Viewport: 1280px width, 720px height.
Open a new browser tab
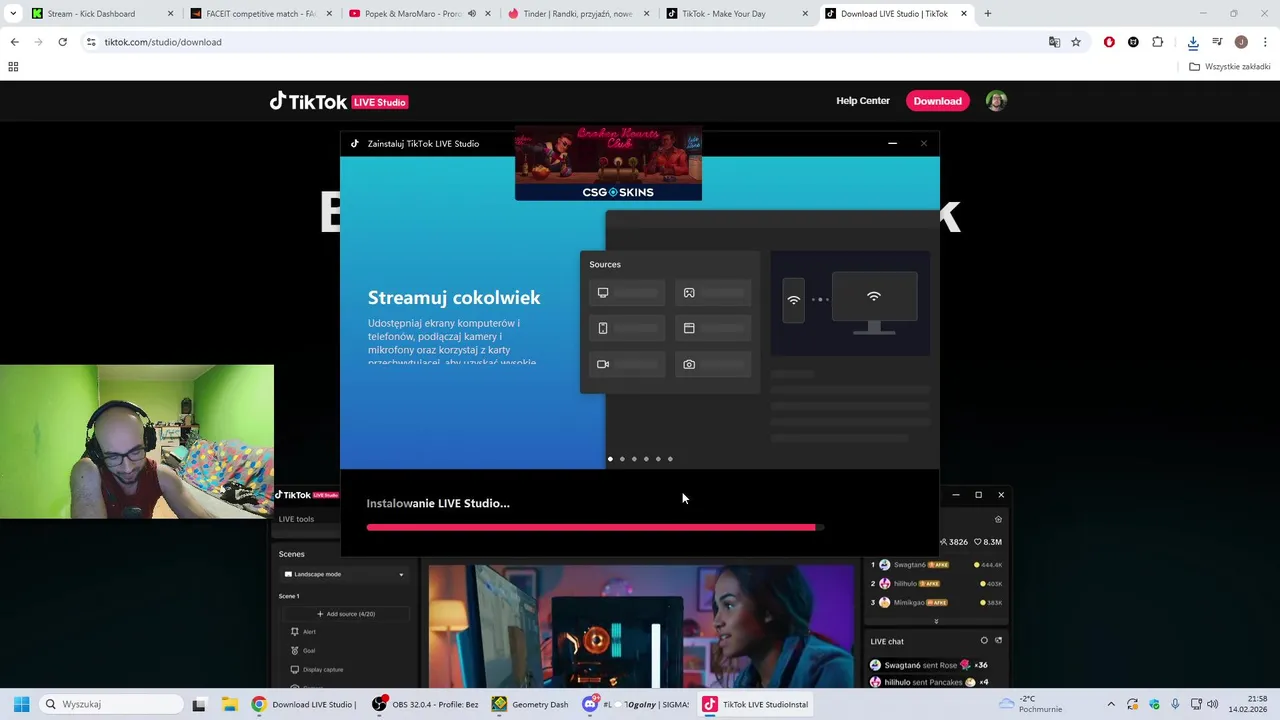[988, 14]
